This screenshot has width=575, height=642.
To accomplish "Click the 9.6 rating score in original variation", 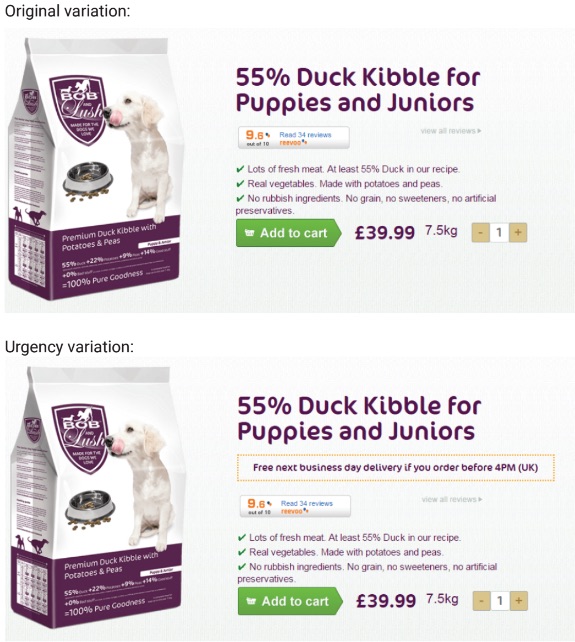I will point(255,135).
